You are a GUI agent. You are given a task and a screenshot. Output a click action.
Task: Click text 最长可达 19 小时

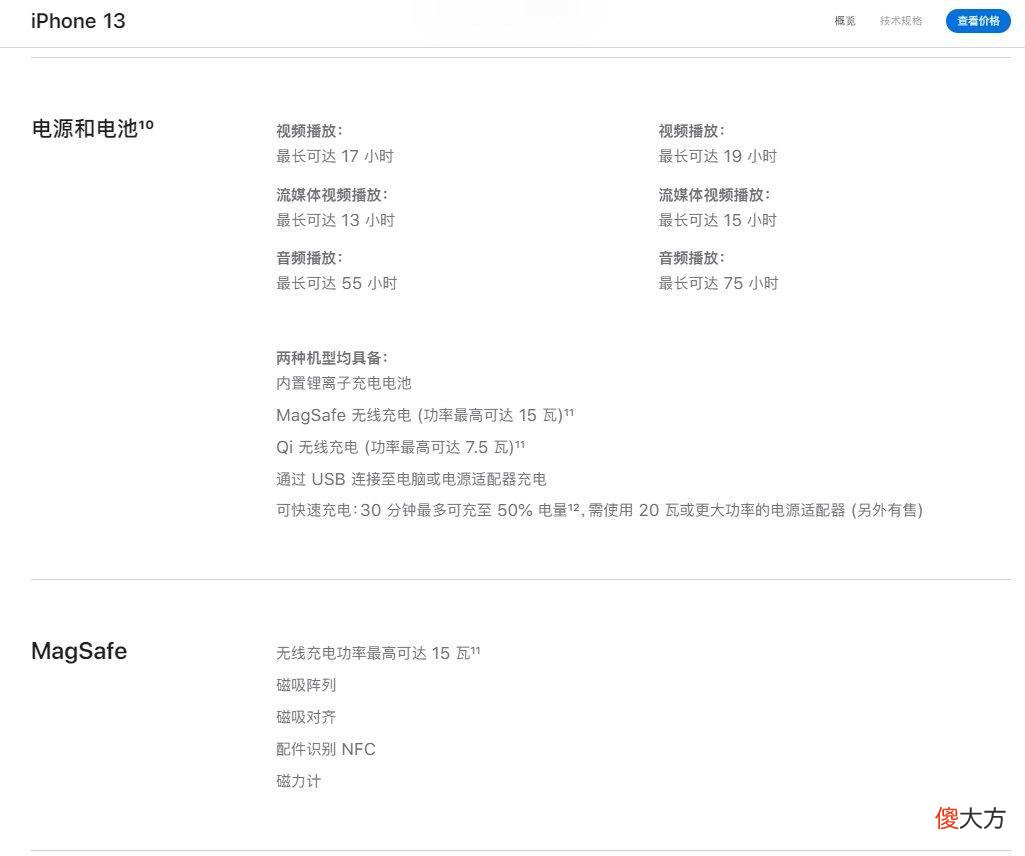pyautogui.click(x=718, y=156)
